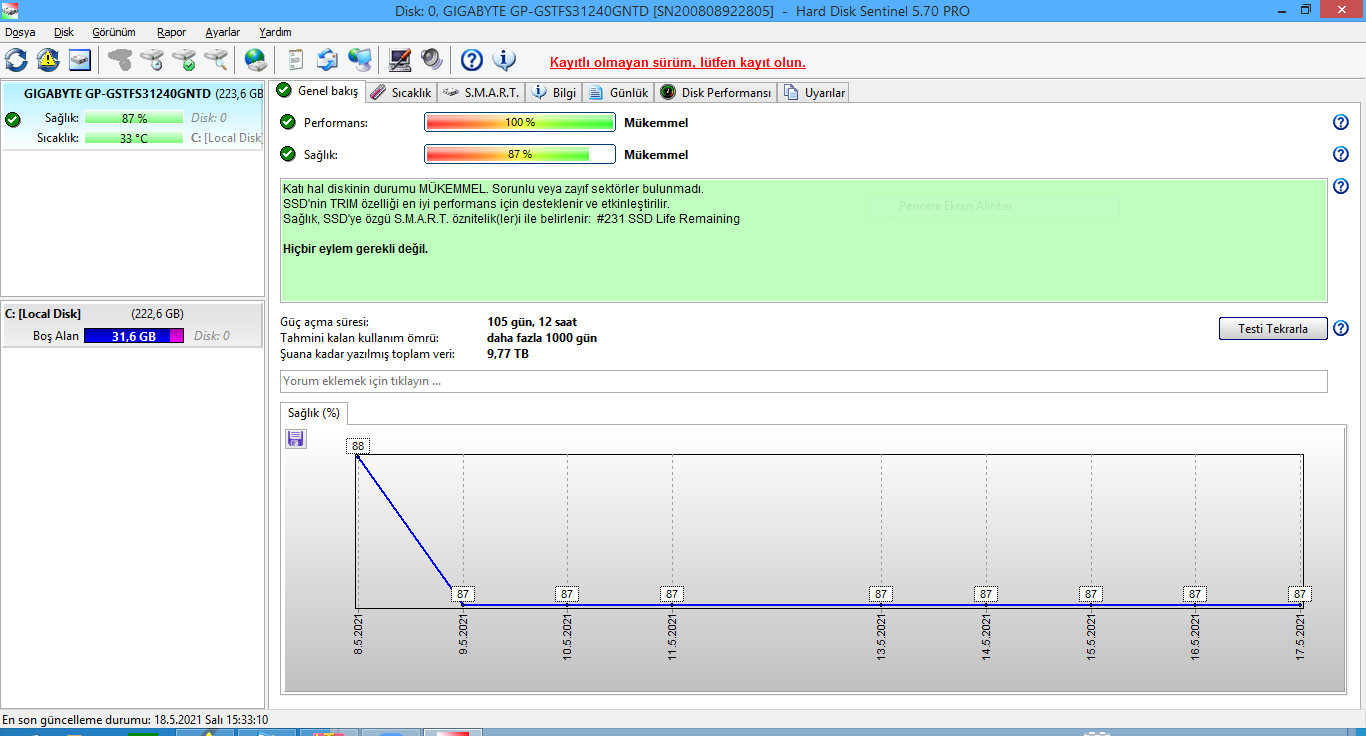Click the left panel Sağlık 87 % bar
Viewport: 1366px width, 736px height.
coord(135,118)
